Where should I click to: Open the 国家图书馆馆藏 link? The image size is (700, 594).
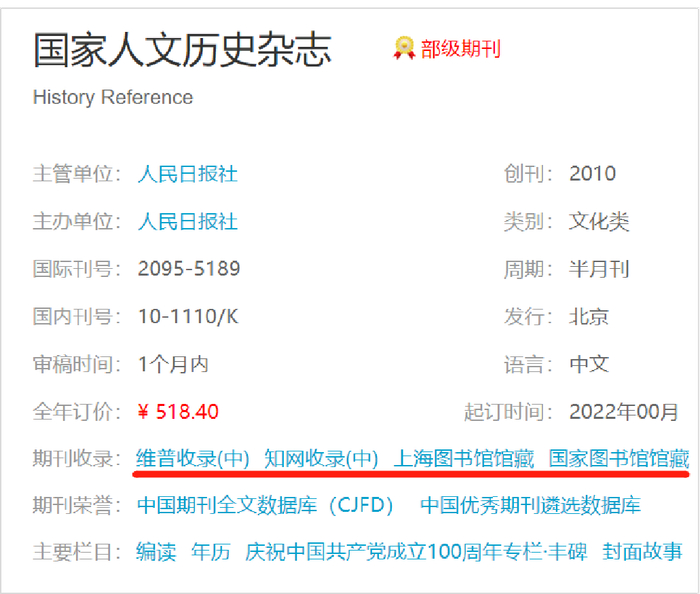coord(619,458)
